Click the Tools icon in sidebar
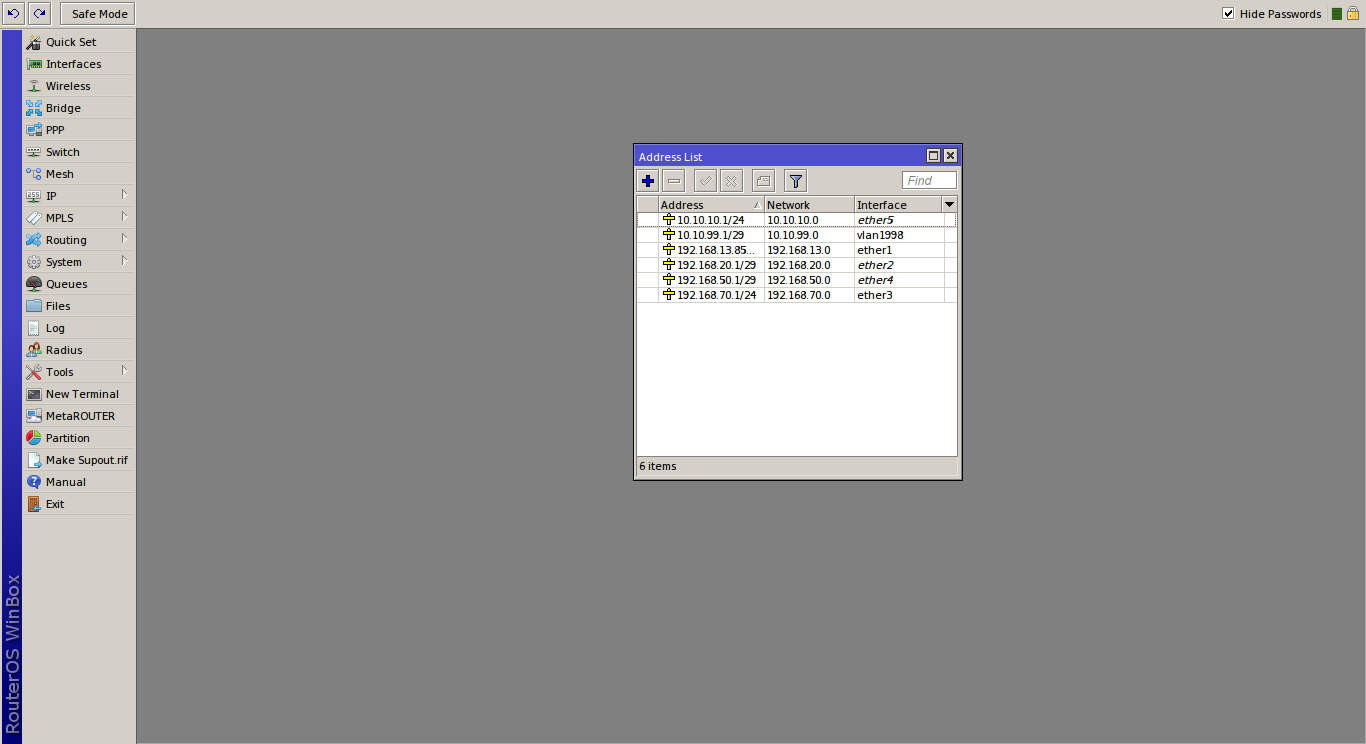The width and height of the screenshot is (1366, 744). click(34, 372)
